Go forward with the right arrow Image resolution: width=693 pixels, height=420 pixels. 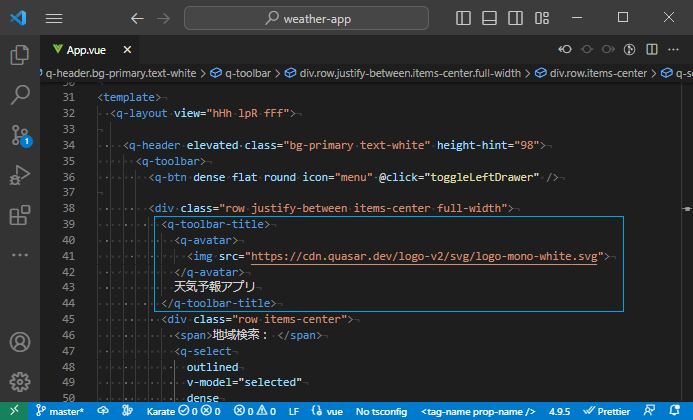click(163, 18)
